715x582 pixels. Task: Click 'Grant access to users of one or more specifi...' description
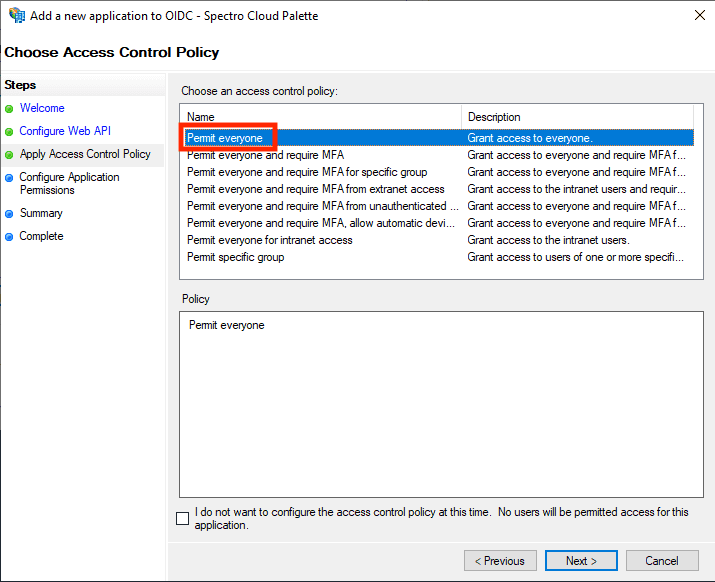click(x=575, y=257)
